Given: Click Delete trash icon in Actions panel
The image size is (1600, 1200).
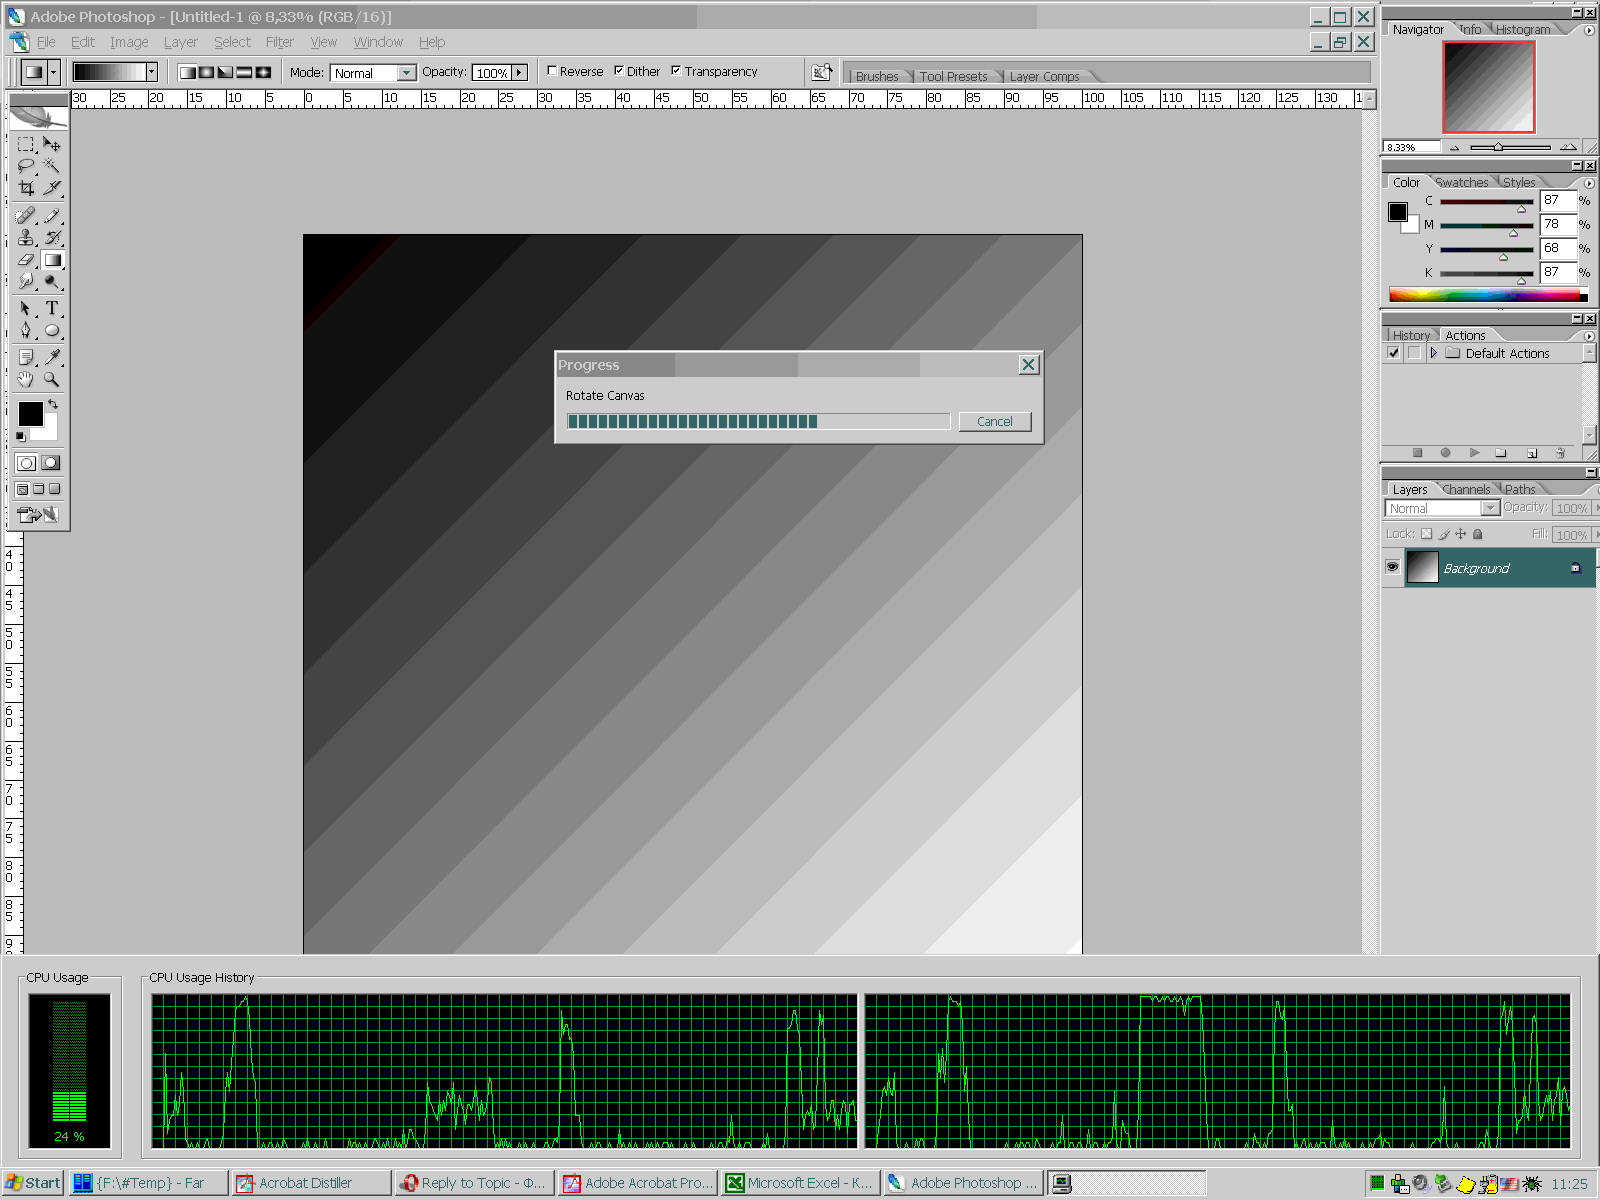Looking at the screenshot, I should [1560, 453].
